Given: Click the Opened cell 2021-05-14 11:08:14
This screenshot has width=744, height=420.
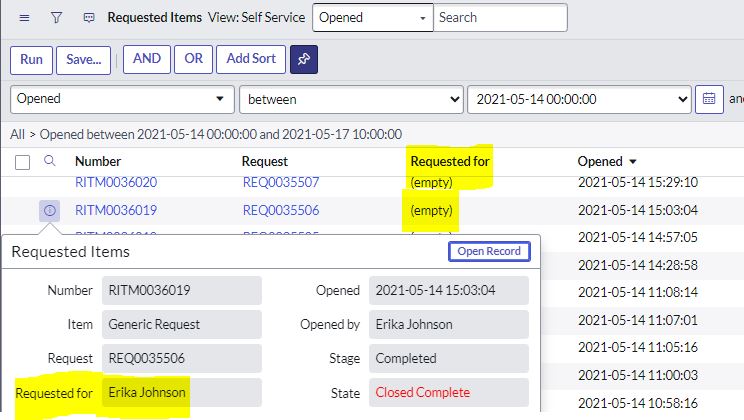Looking at the screenshot, I should pos(638,292).
